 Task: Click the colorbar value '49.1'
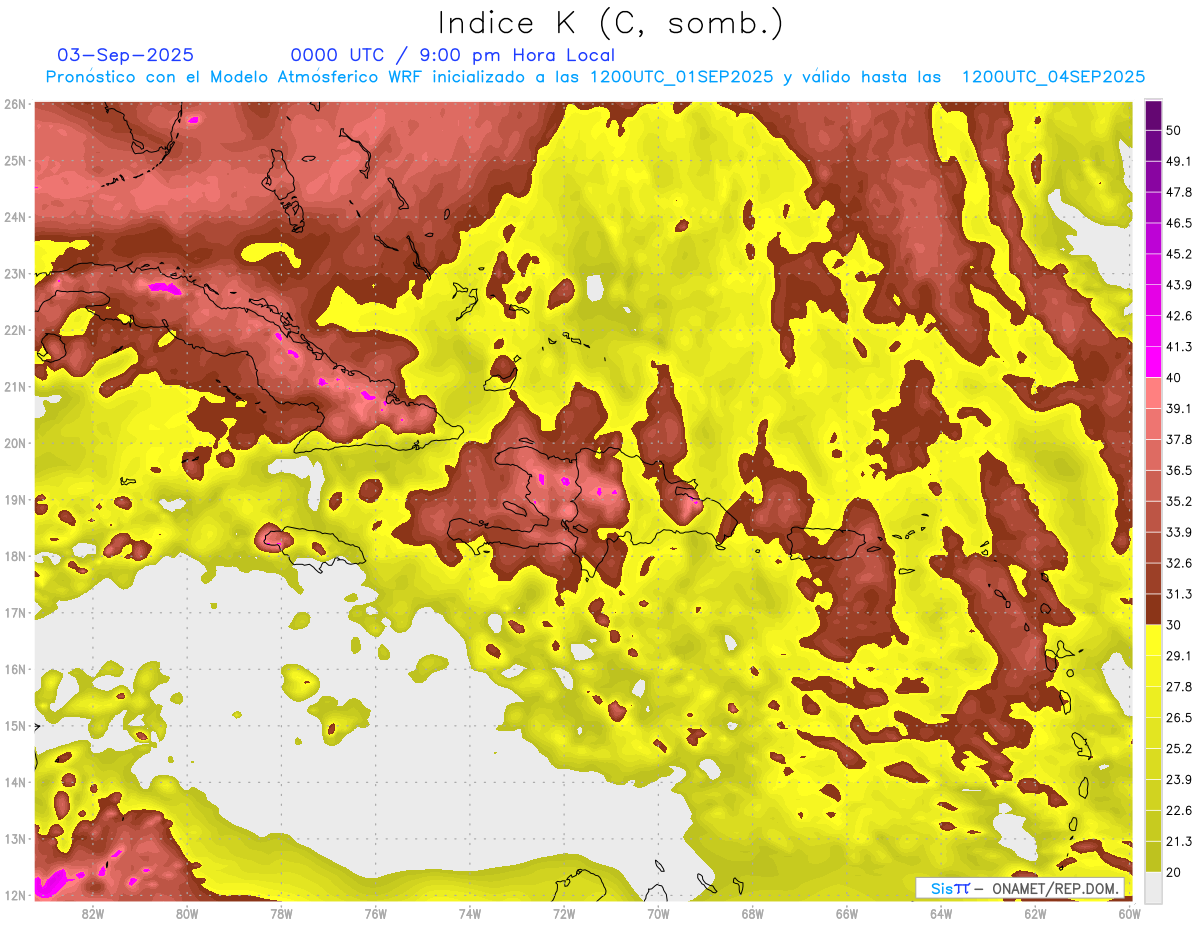1178,161
